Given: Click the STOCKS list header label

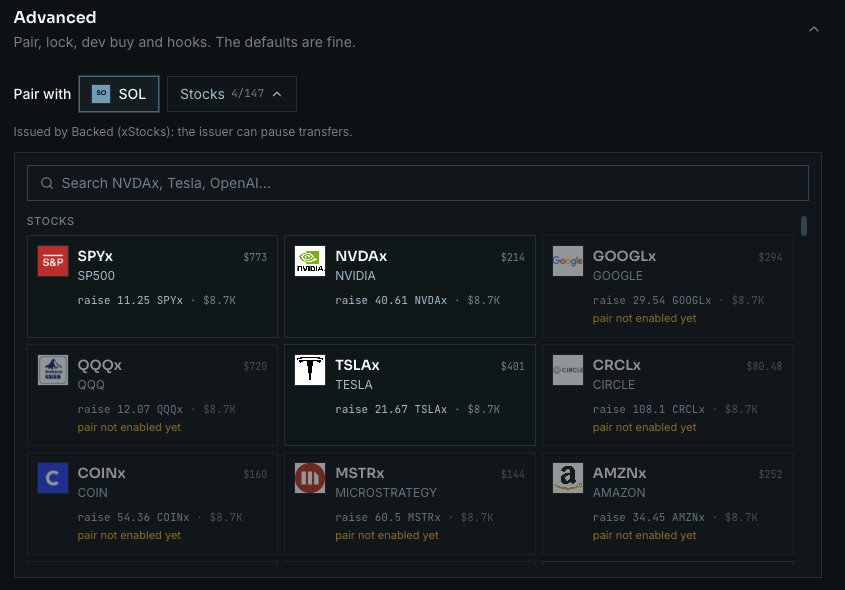Looking at the screenshot, I should 51,221.
